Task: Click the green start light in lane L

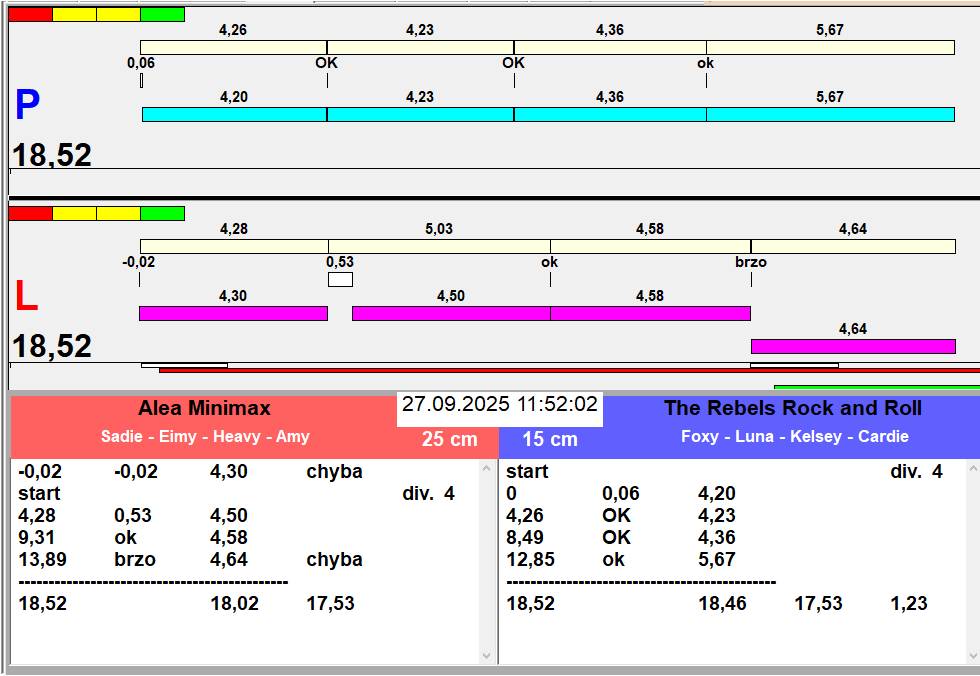Action: (x=162, y=214)
